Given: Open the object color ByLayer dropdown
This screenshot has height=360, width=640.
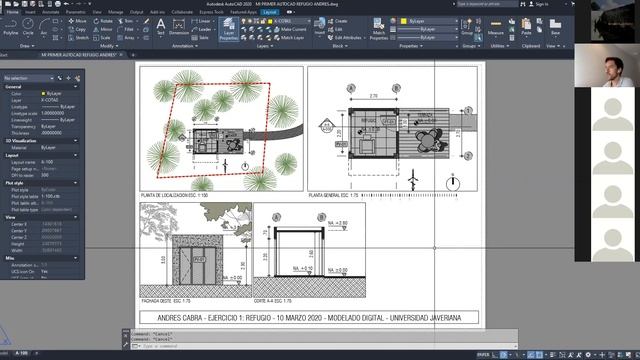Looking at the screenshot, I should point(429,21).
